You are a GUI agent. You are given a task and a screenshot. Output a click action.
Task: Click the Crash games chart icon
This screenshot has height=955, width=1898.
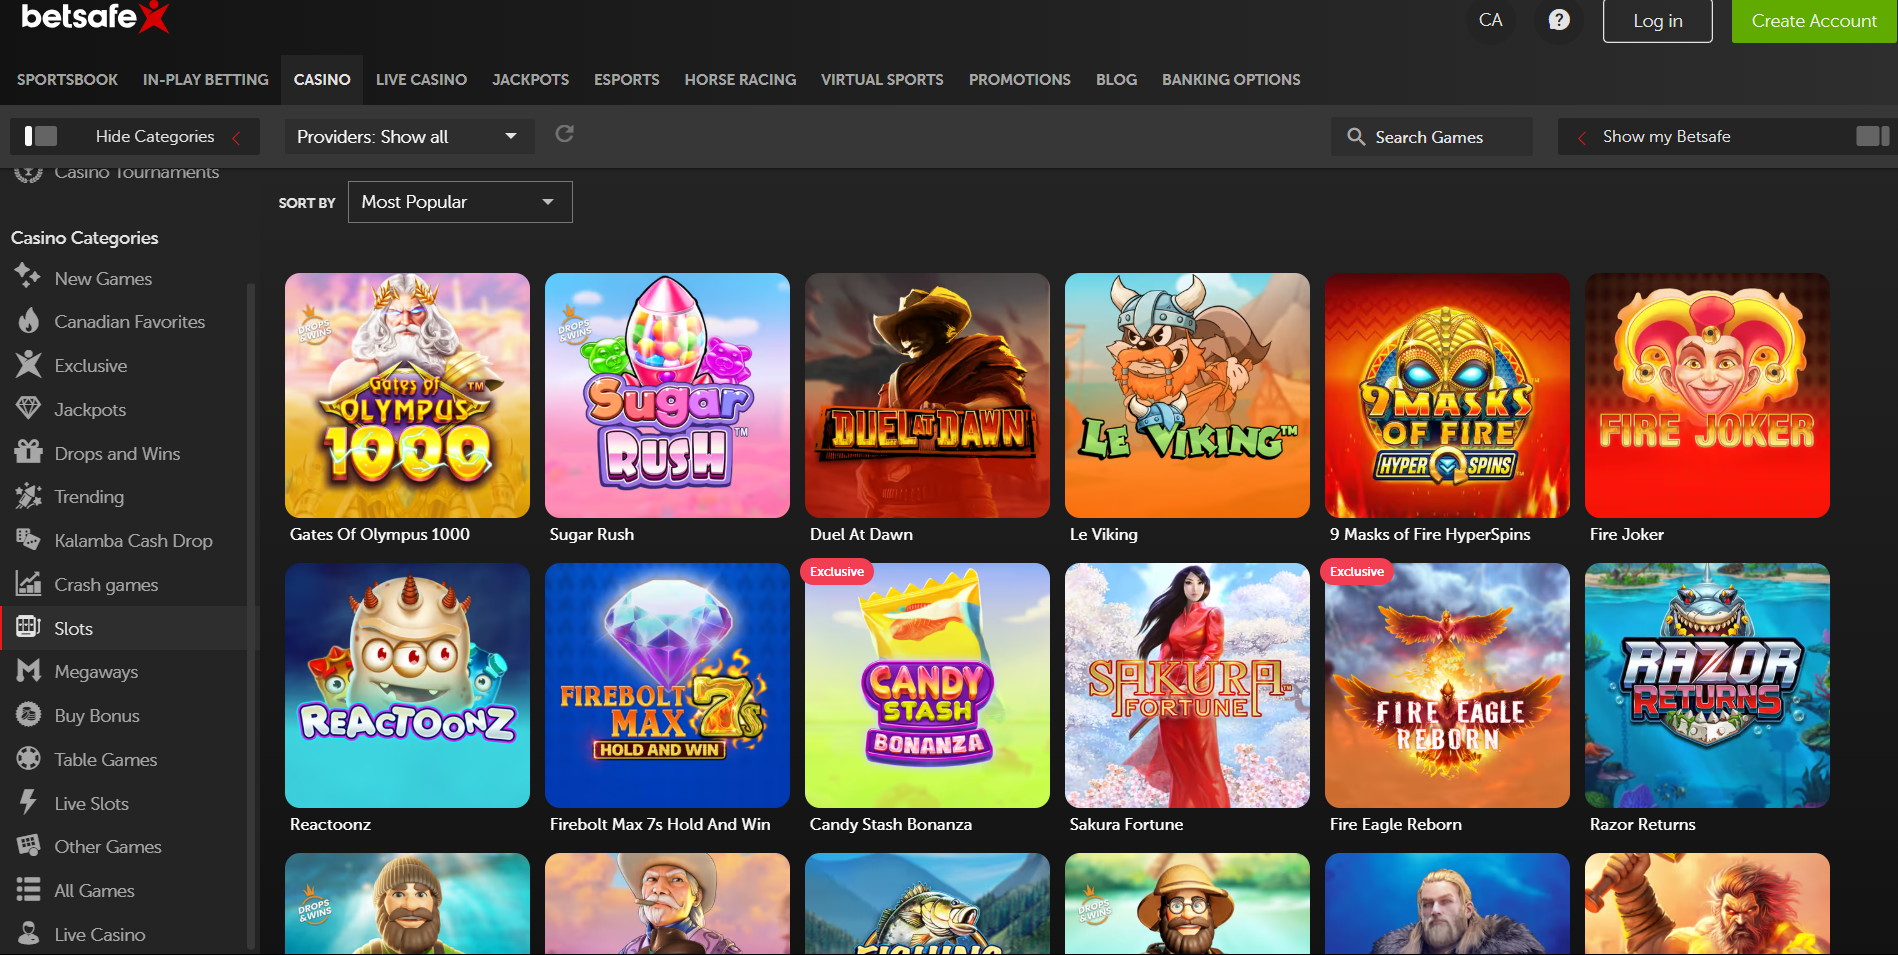pos(28,584)
